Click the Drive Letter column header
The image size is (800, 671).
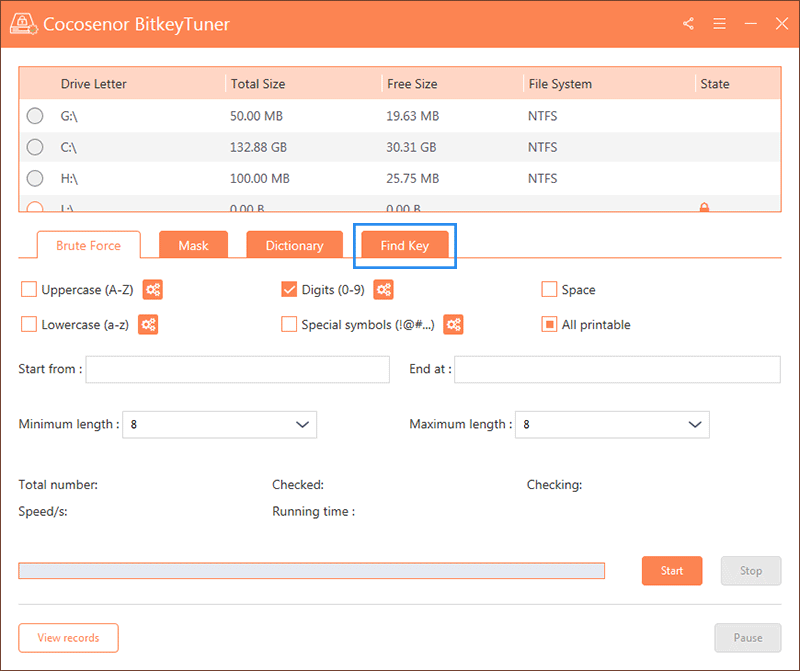click(x=93, y=84)
